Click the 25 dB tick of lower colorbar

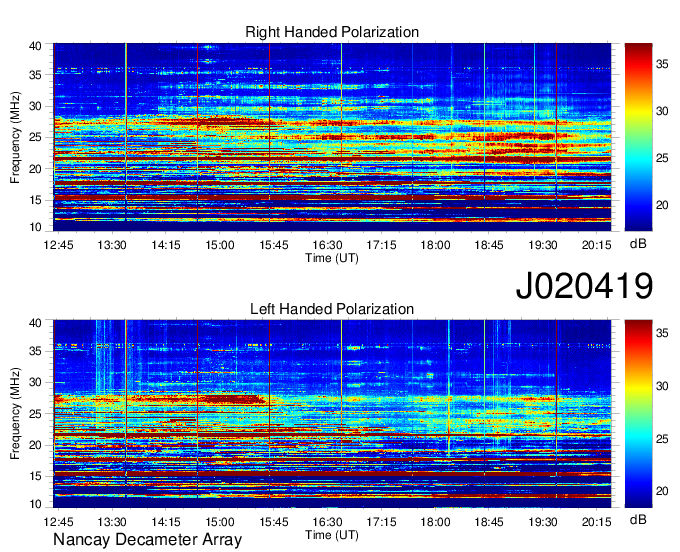(x=662, y=439)
